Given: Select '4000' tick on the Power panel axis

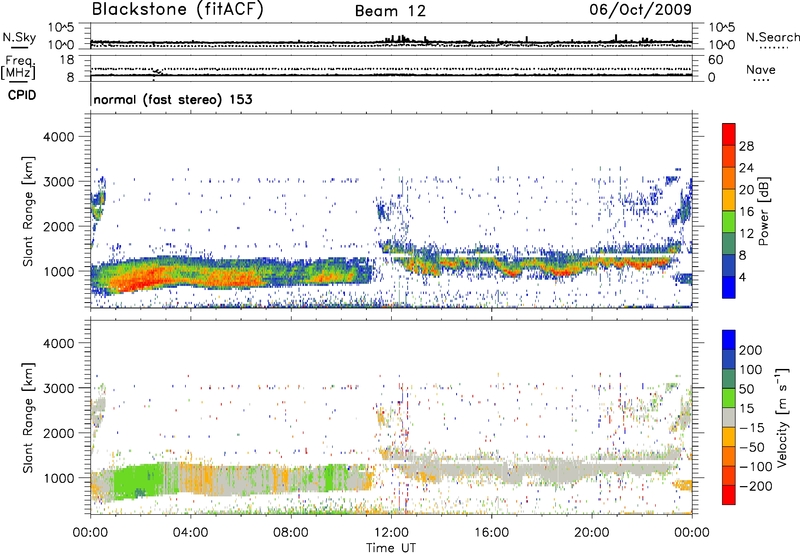Looking at the screenshot, I should (x=59, y=137).
